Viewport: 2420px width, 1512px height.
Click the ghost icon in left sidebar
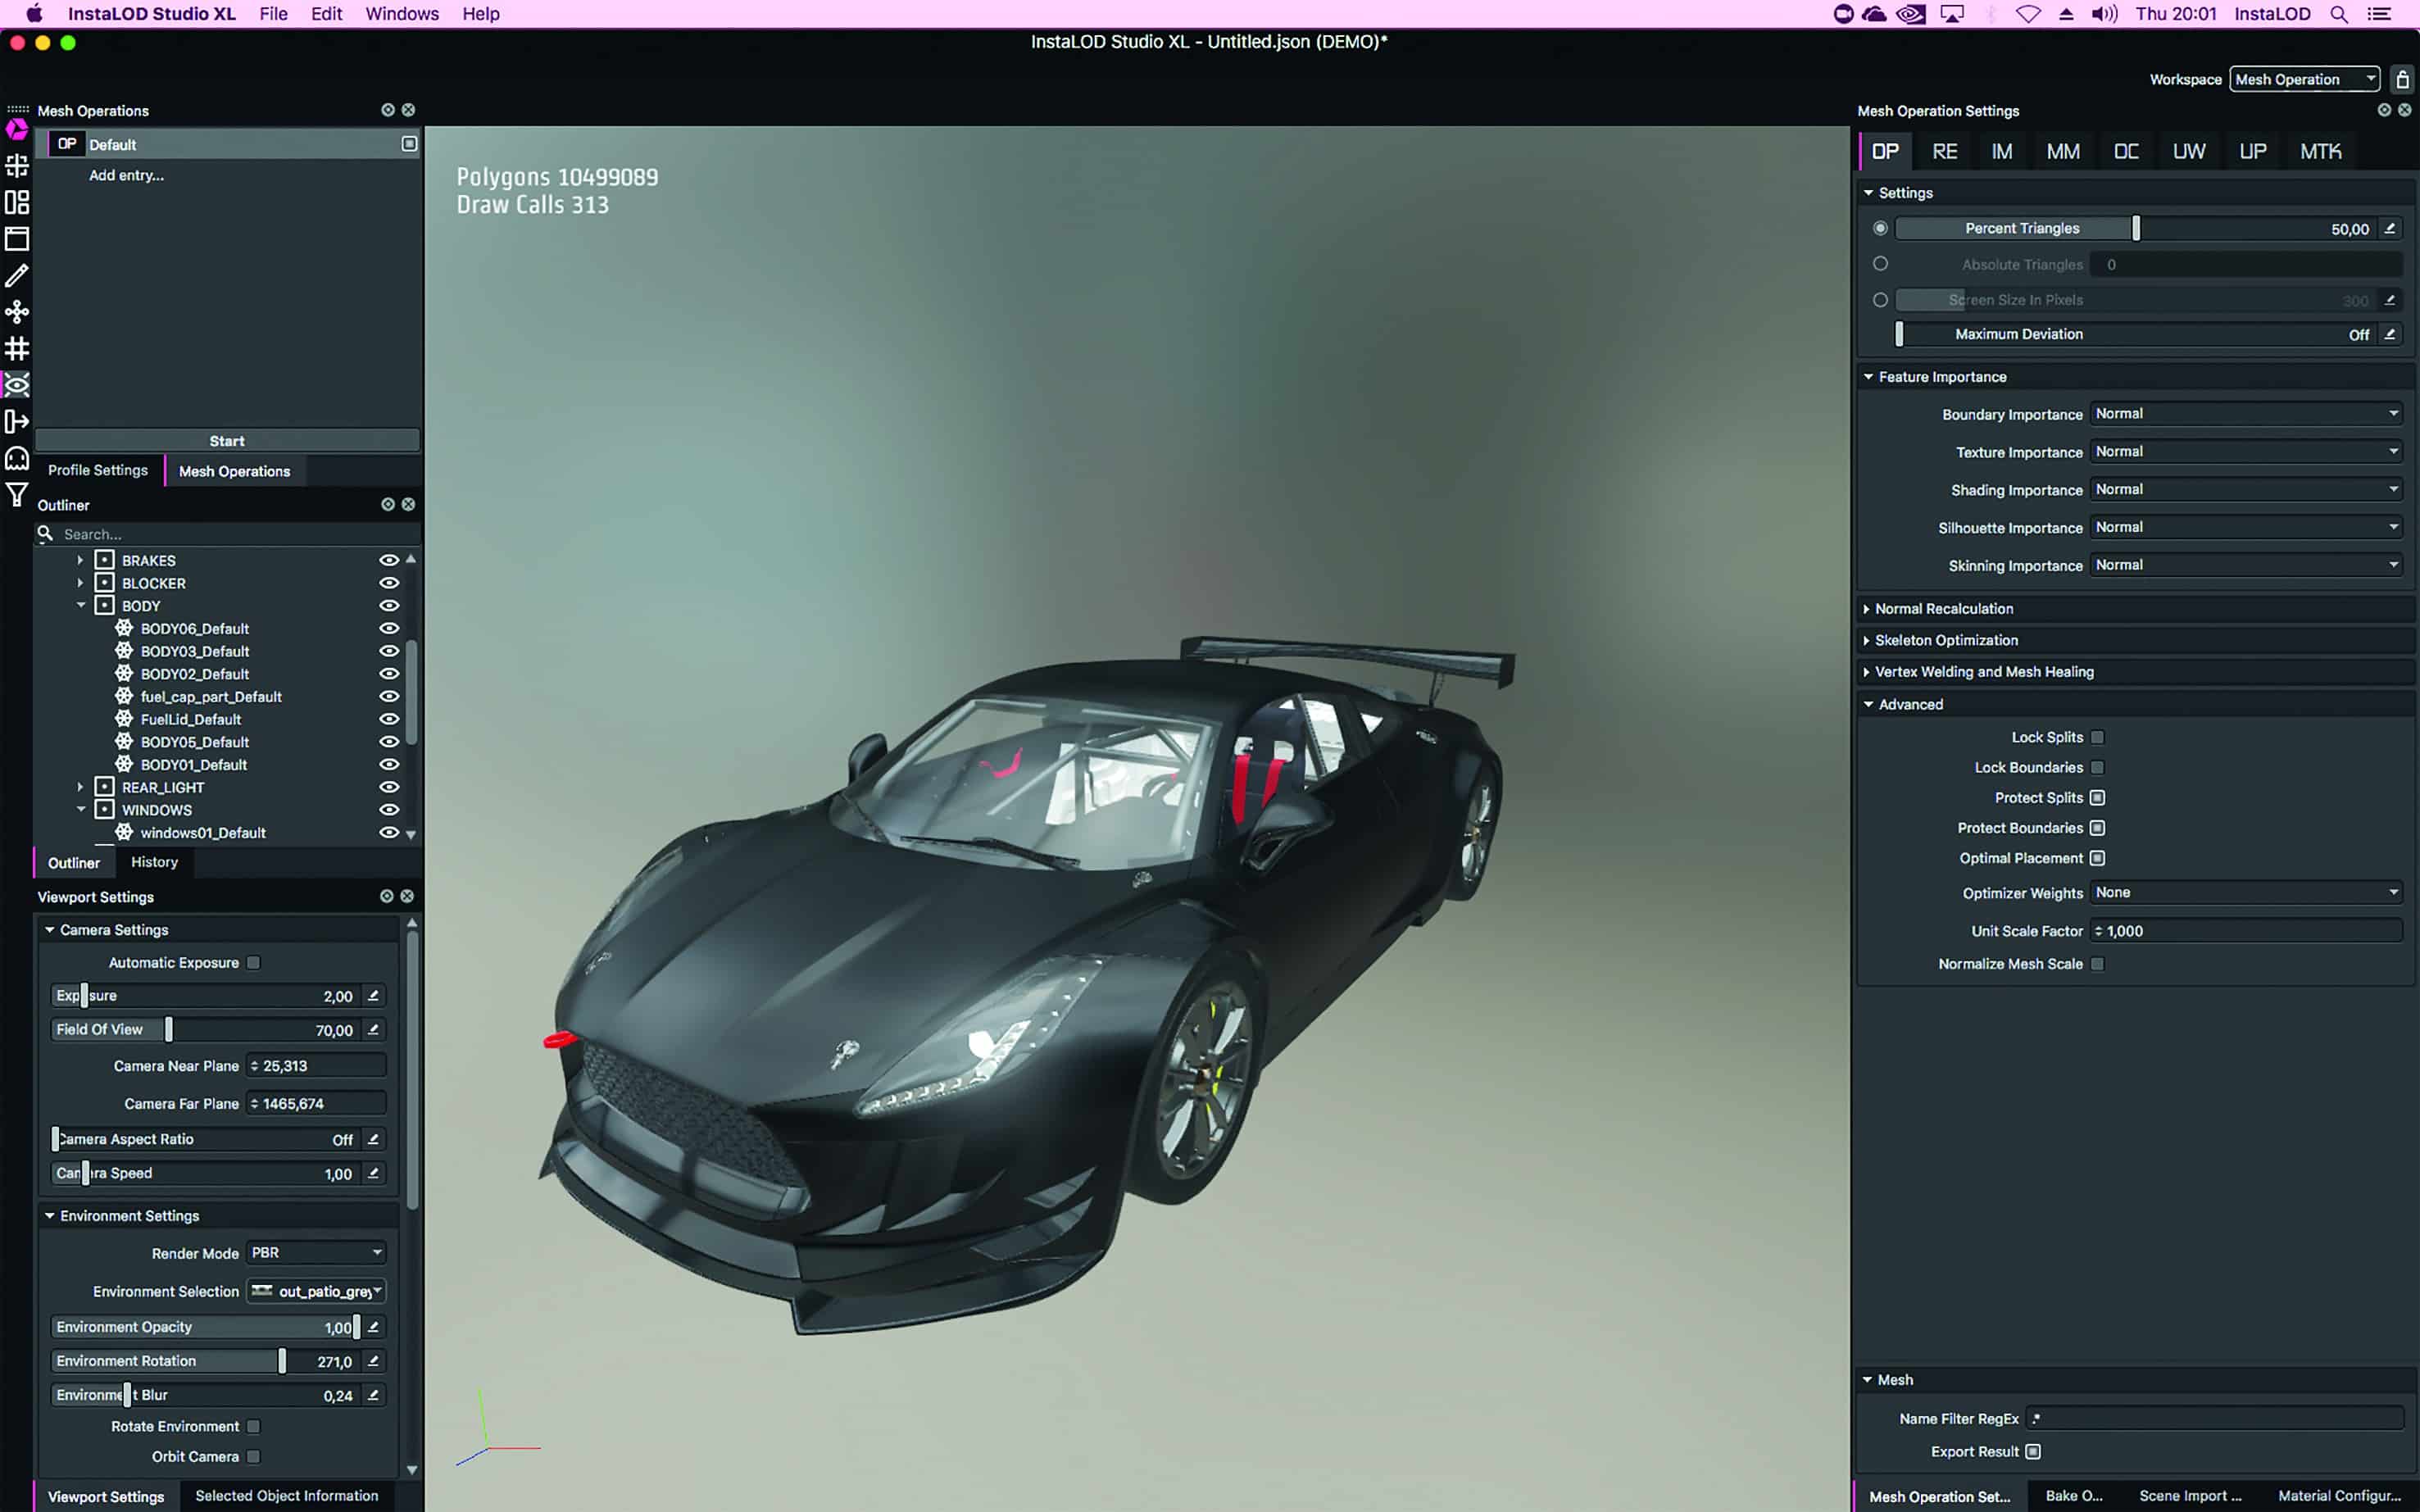click(17, 458)
